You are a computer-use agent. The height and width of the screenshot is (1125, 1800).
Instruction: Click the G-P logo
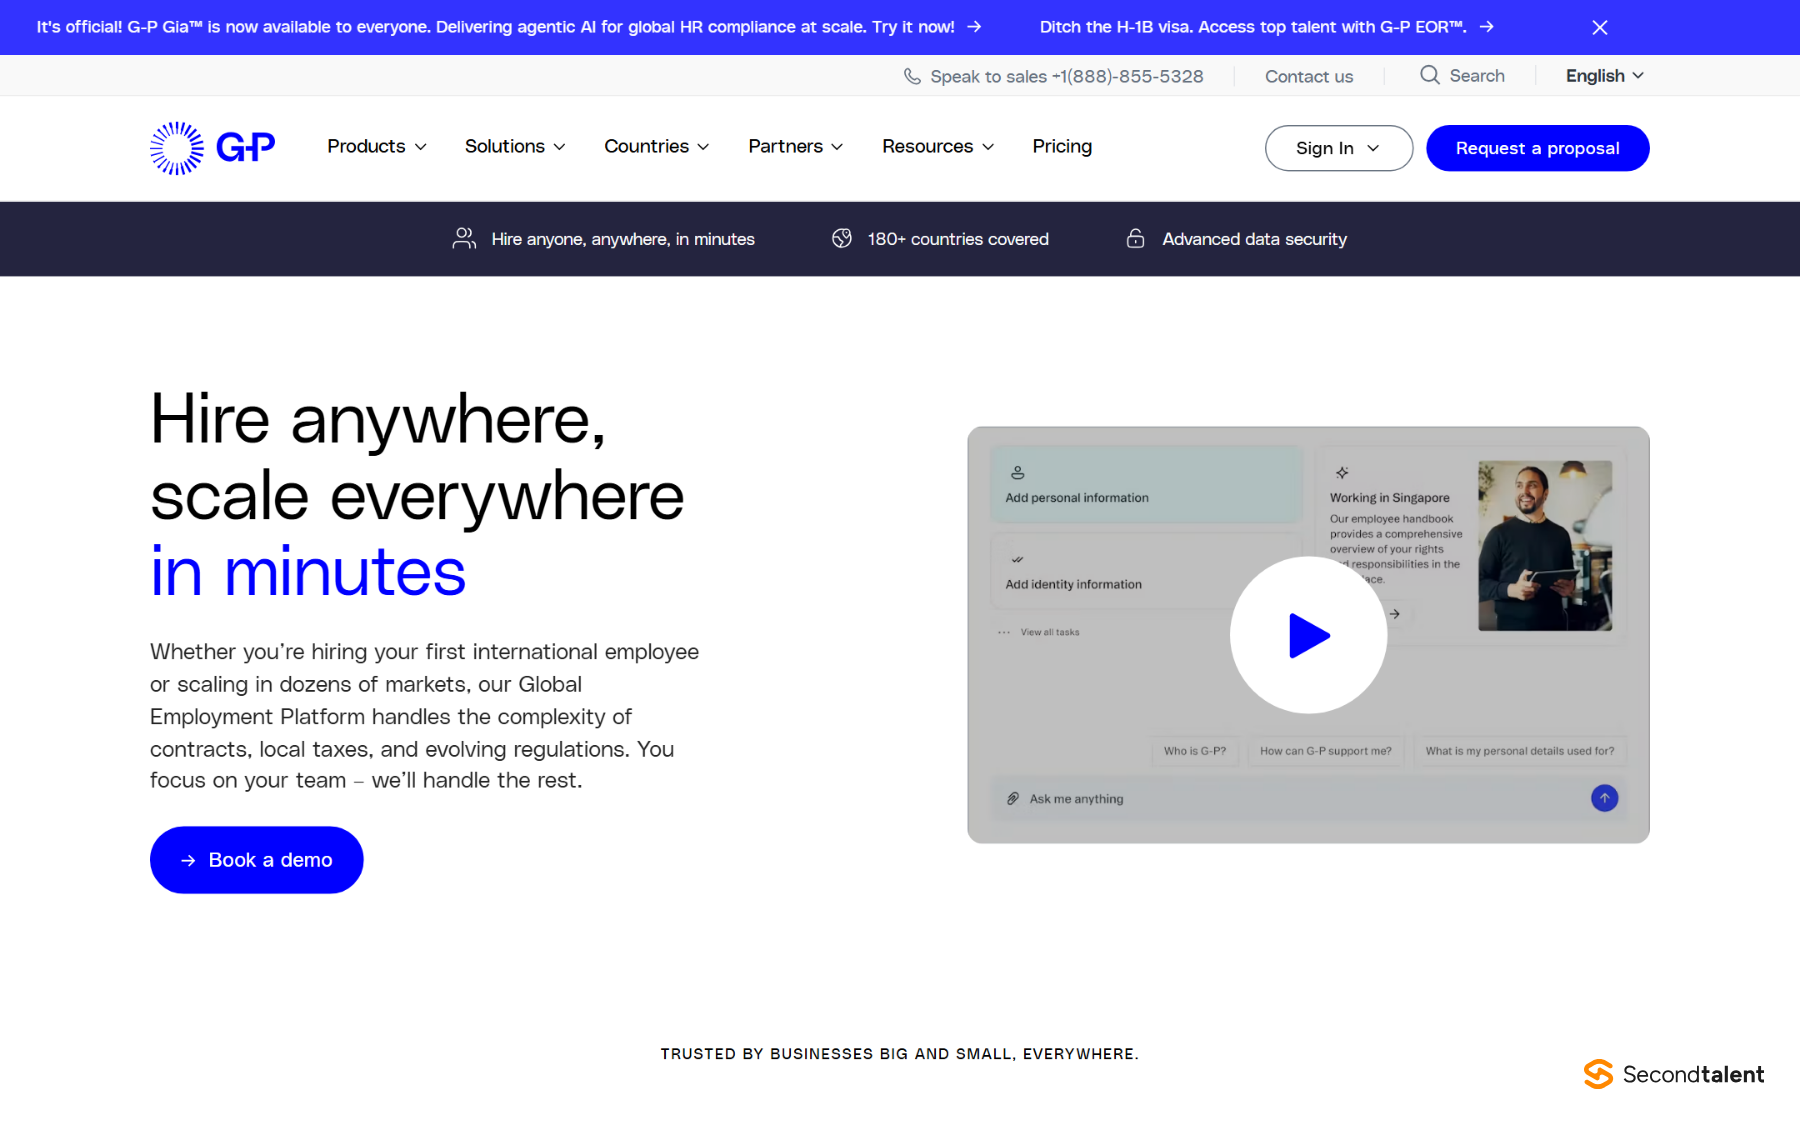pyautogui.click(x=212, y=148)
